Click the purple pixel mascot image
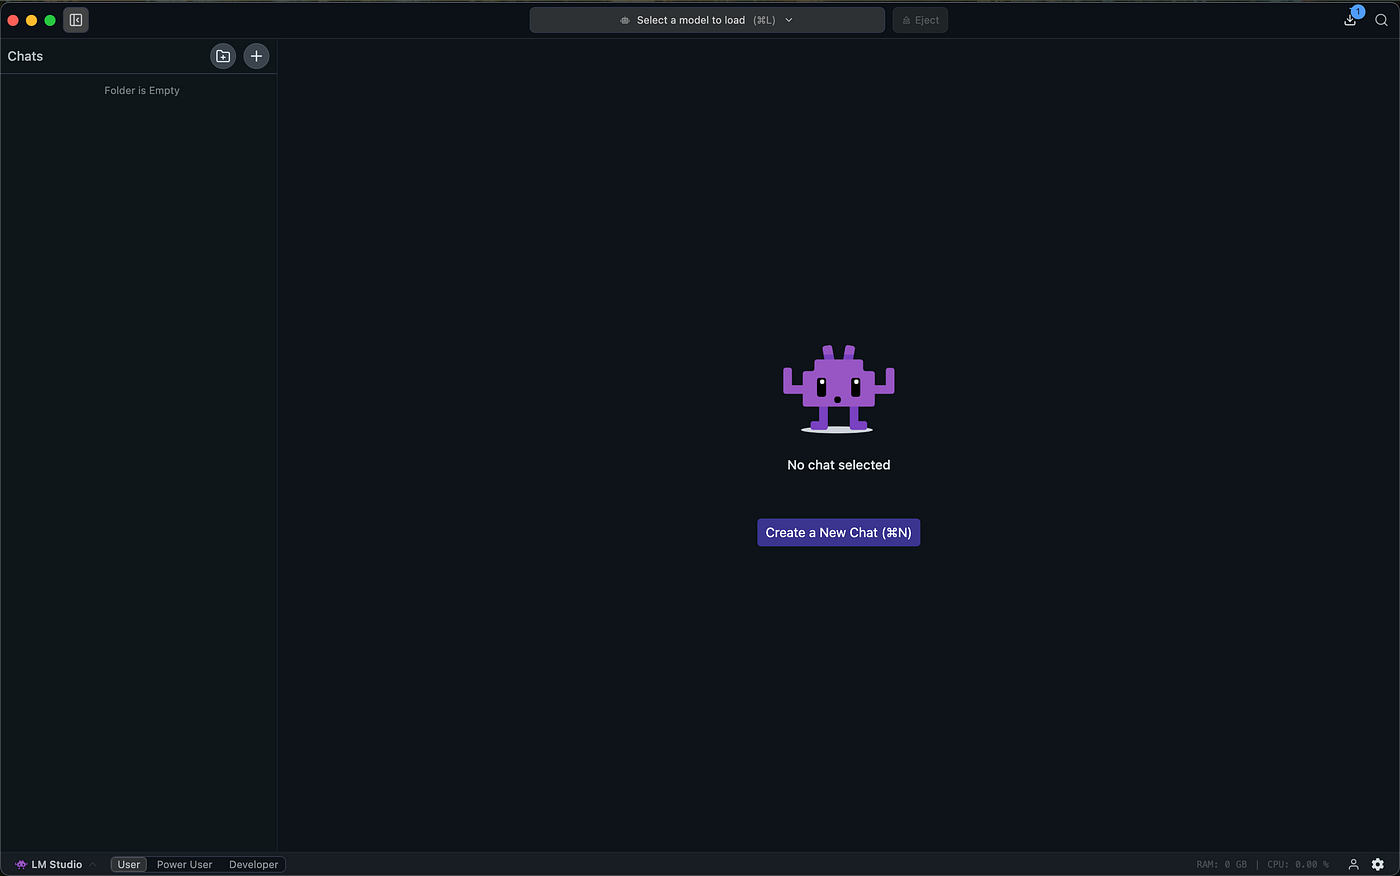Viewport: 1400px width, 876px height. pos(838,389)
